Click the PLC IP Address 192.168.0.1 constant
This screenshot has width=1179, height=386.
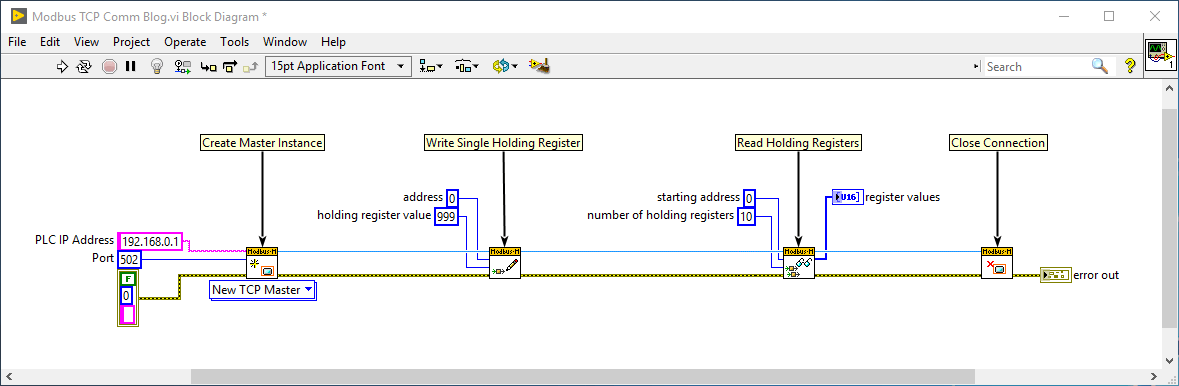pyautogui.click(x=150, y=241)
